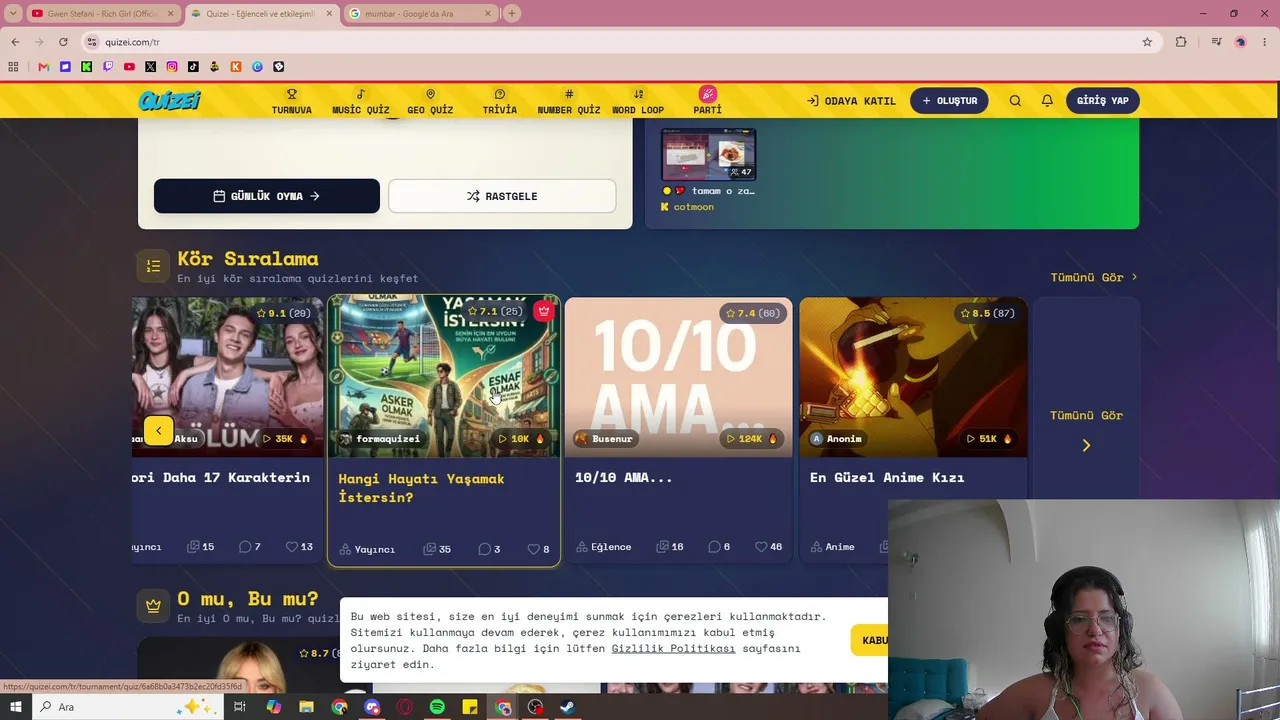Open the notifications bell
Screen dimensions: 1280x720
tap(1047, 101)
